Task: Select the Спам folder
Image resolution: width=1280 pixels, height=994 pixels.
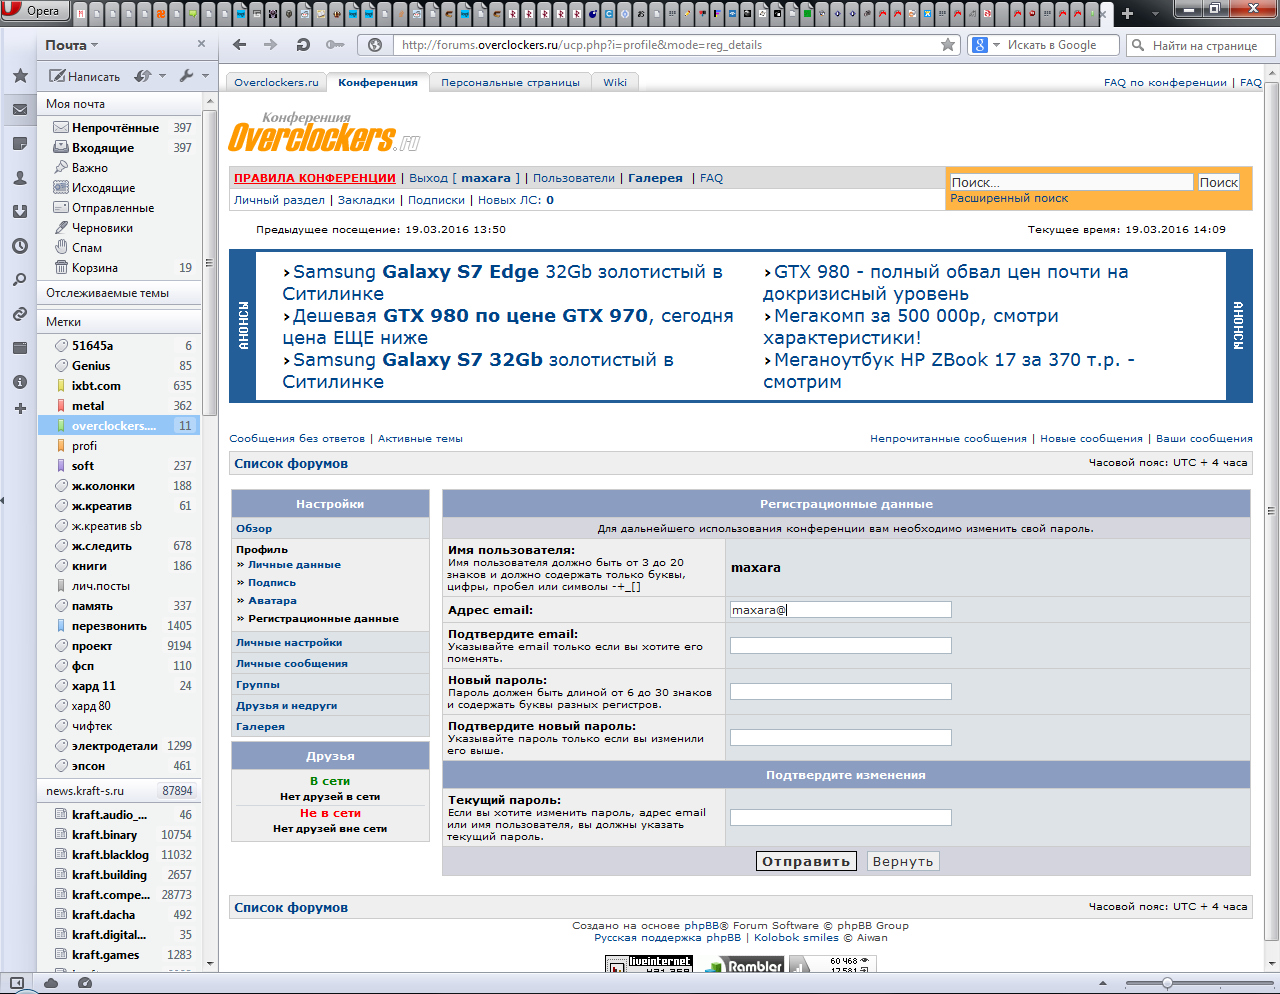Action: coord(120,248)
